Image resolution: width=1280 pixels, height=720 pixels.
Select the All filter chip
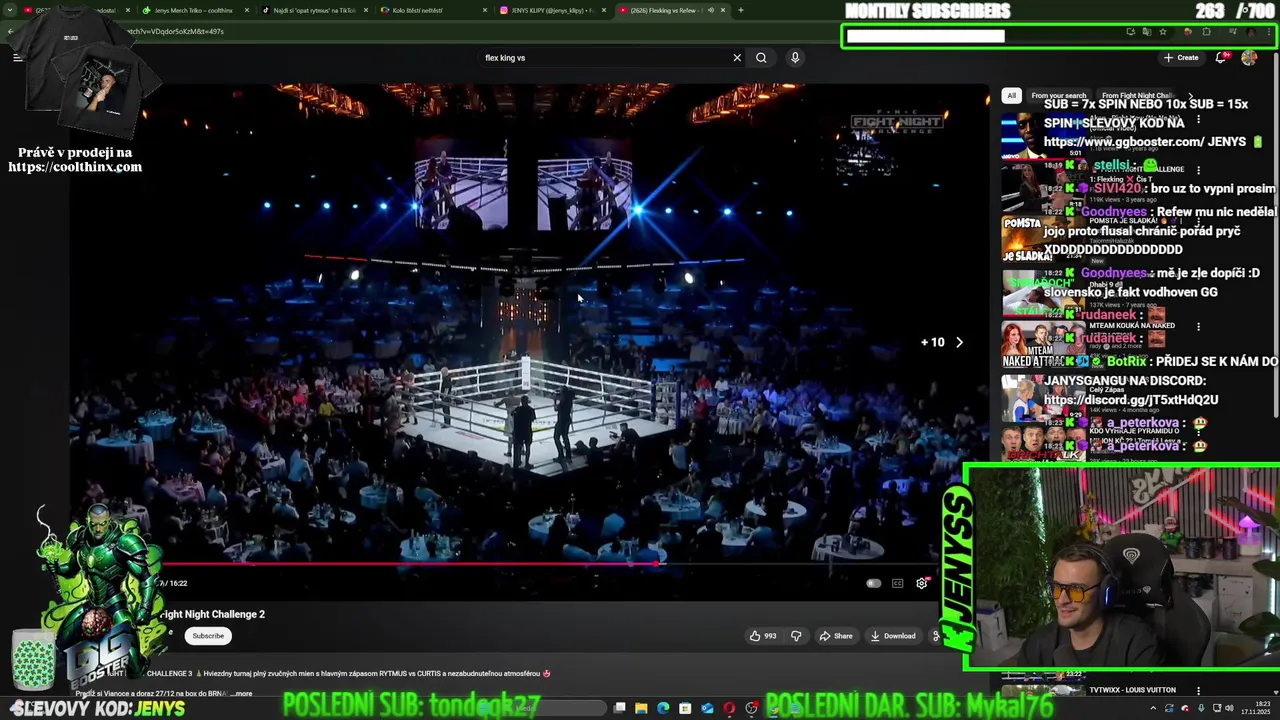[x=1011, y=96]
